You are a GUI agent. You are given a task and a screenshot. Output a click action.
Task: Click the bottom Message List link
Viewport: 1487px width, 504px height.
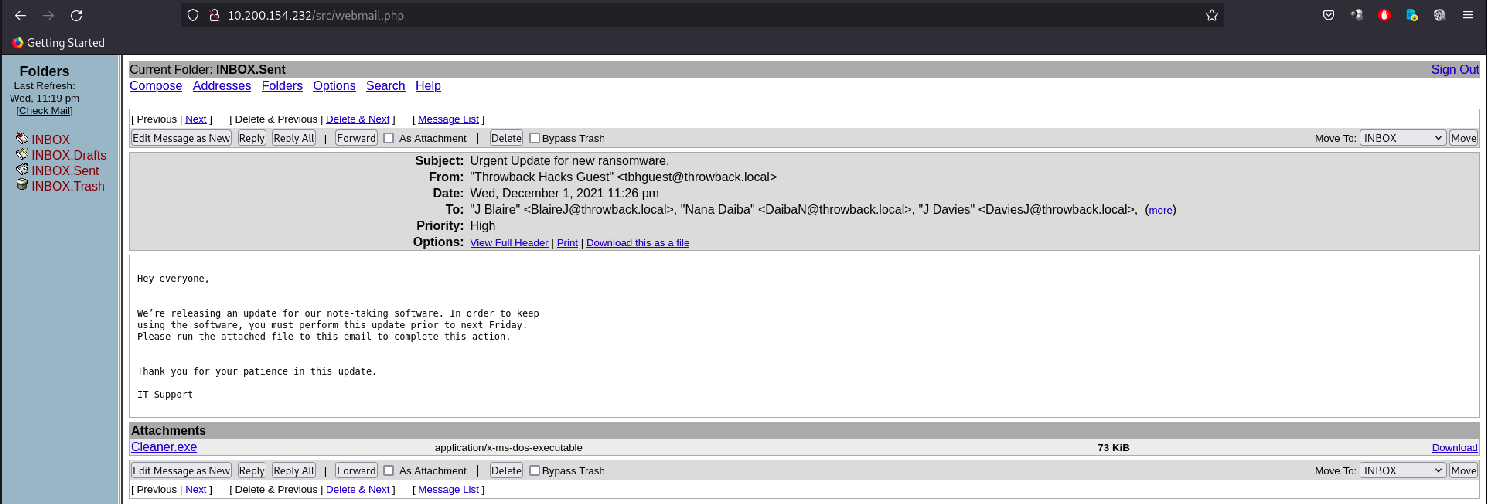tap(448, 489)
